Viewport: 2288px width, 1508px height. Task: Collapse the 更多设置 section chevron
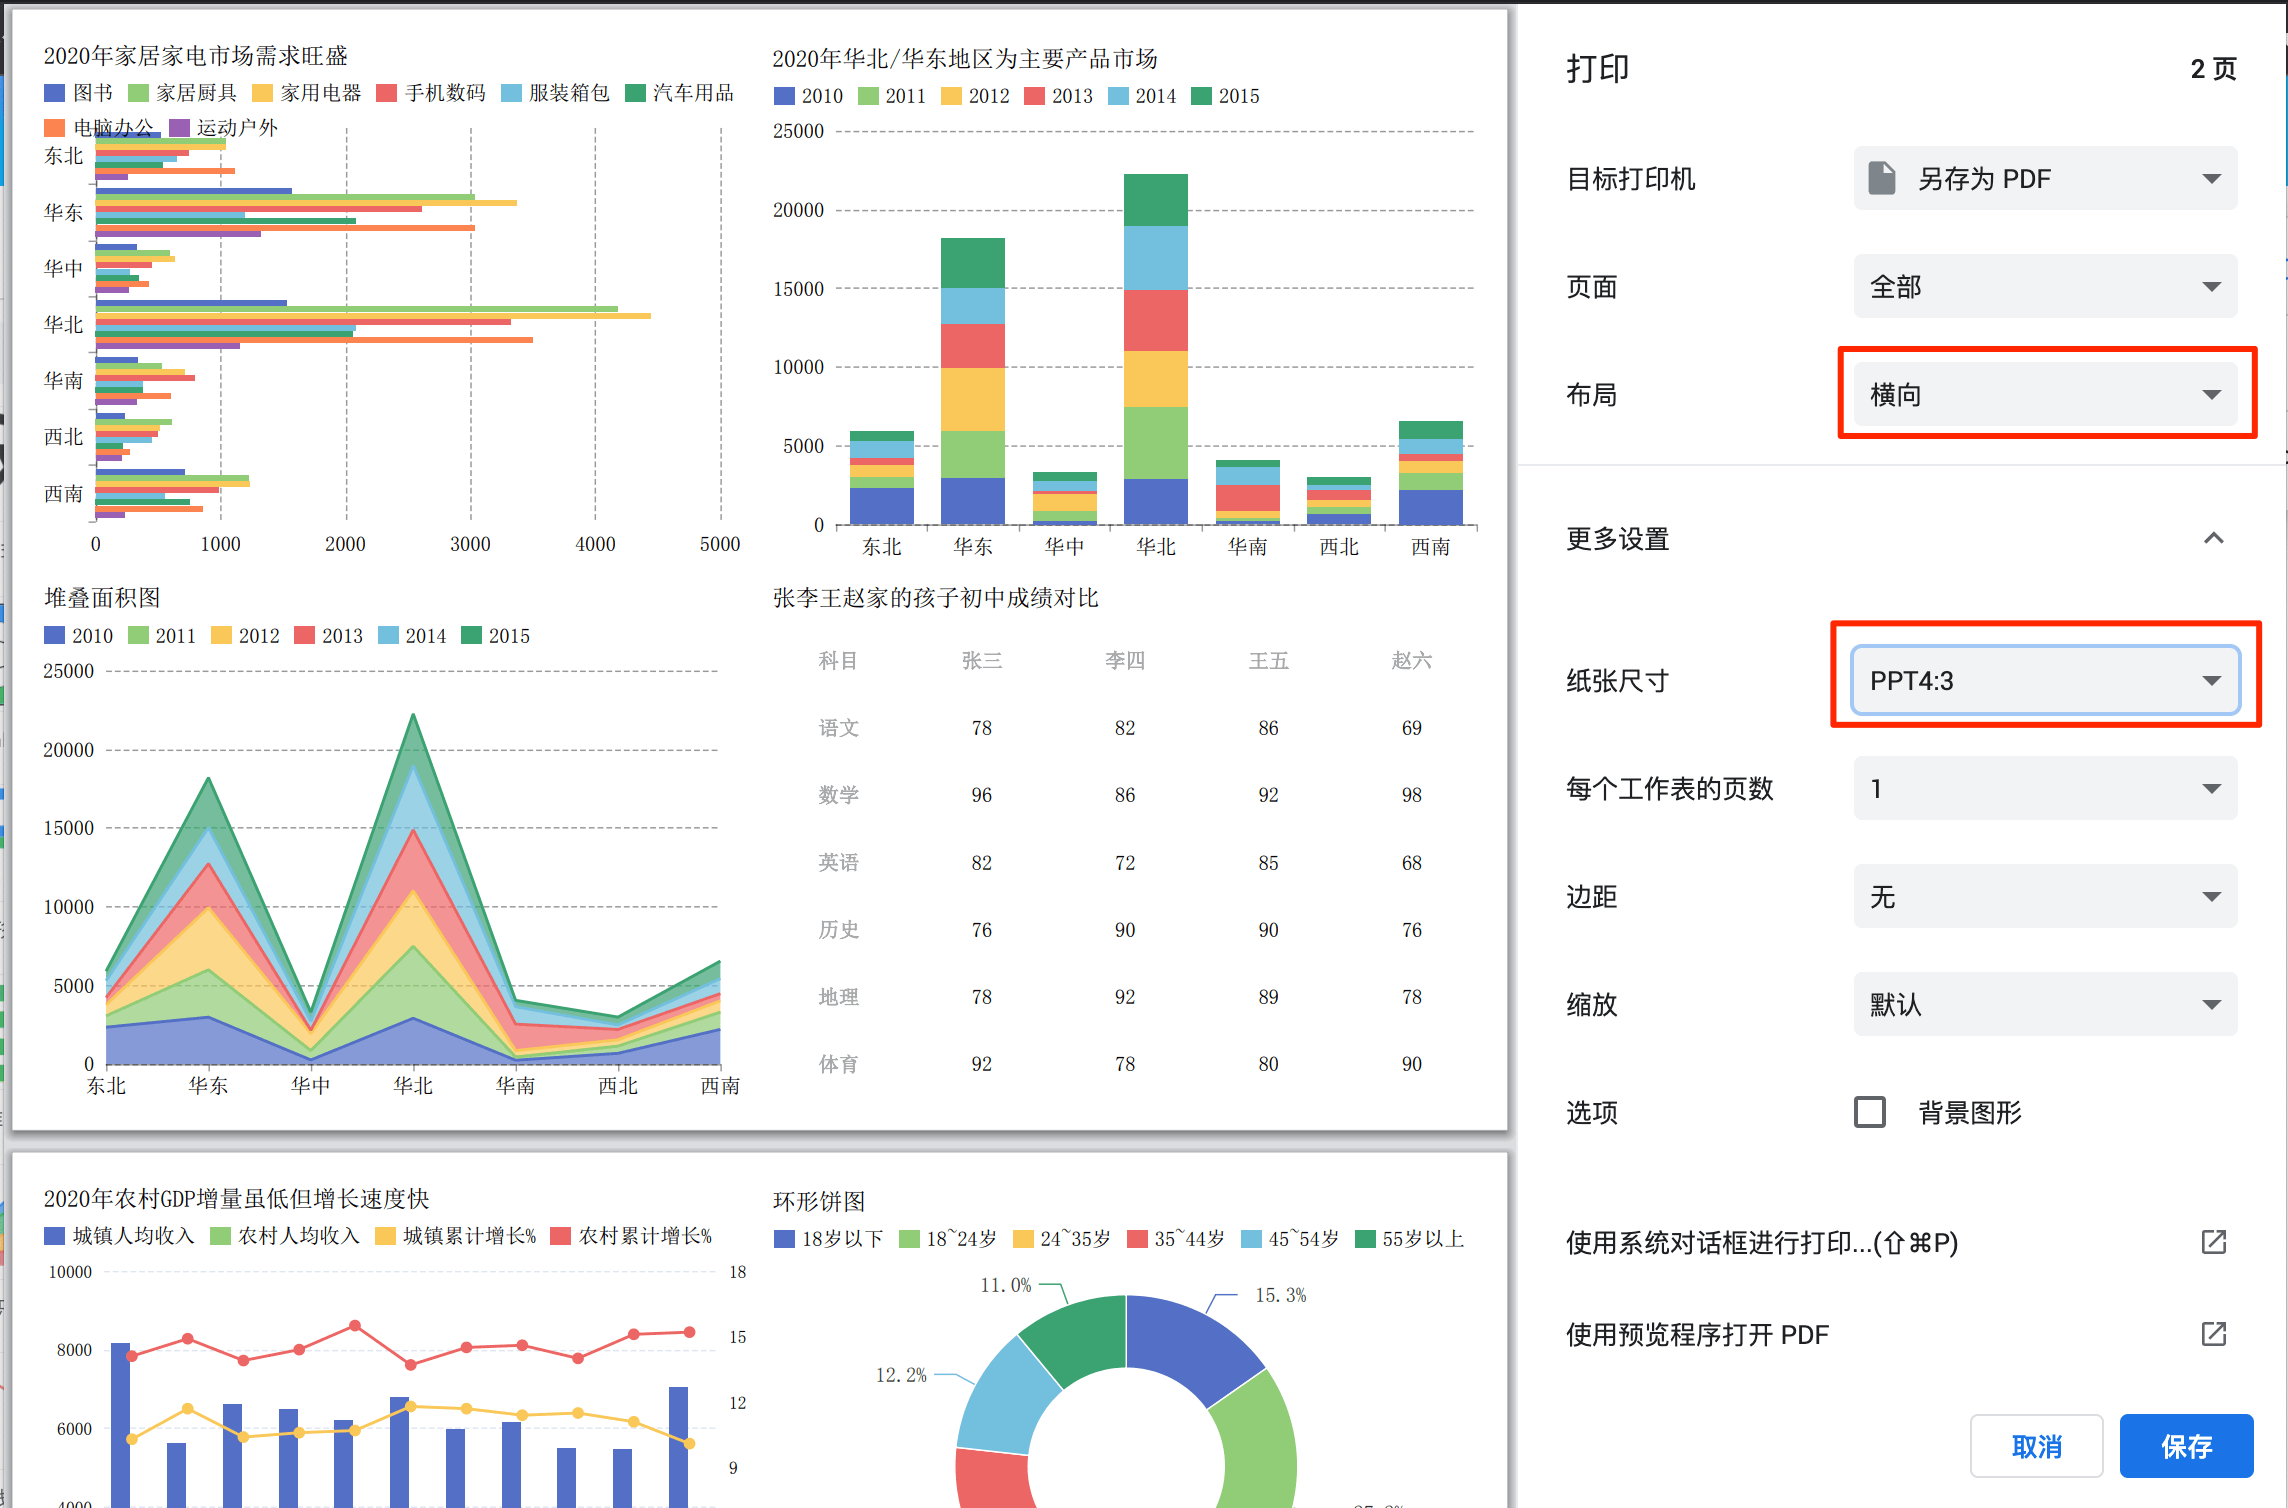[x=2214, y=539]
